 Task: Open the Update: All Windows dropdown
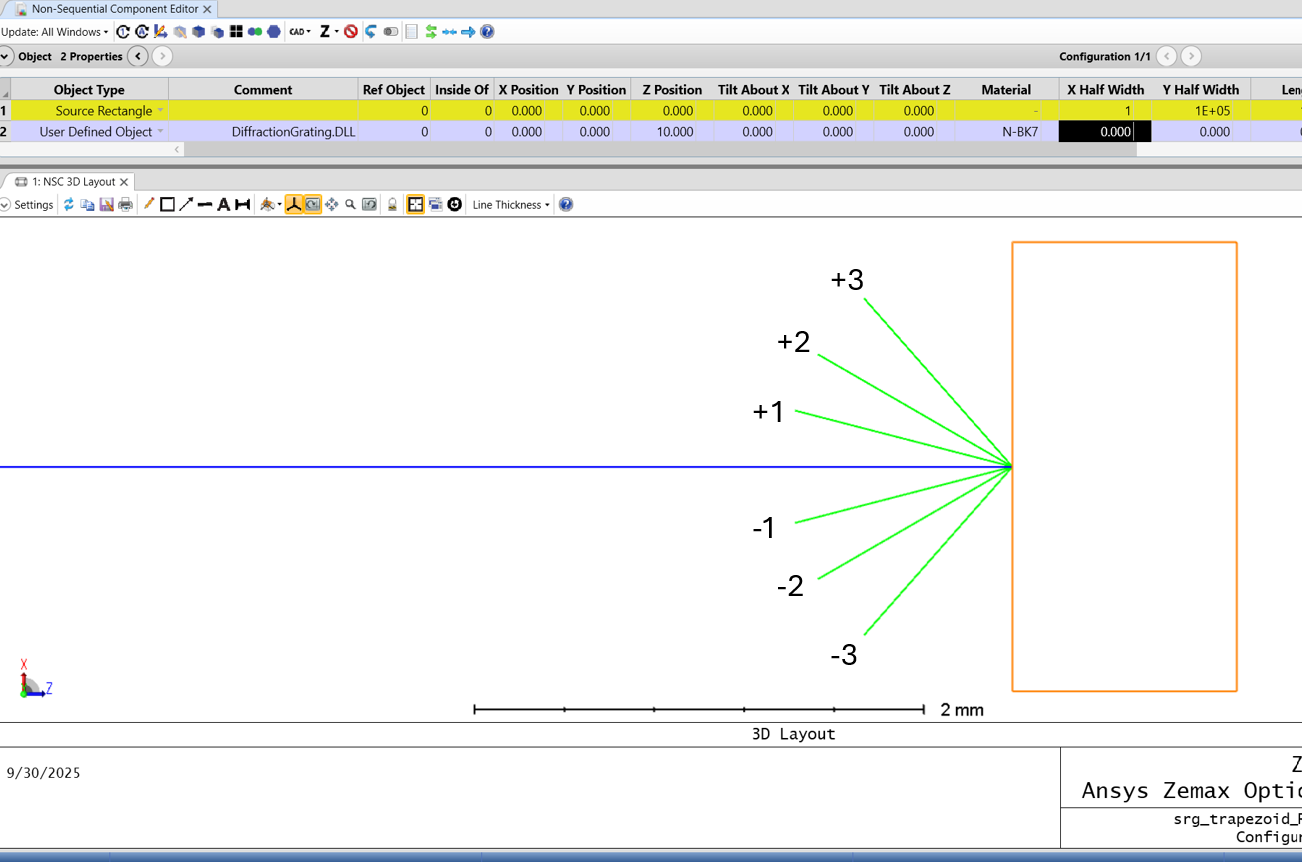[55, 32]
